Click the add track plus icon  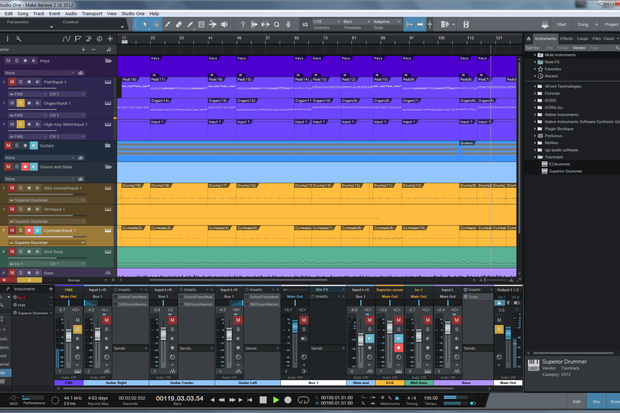point(110,39)
